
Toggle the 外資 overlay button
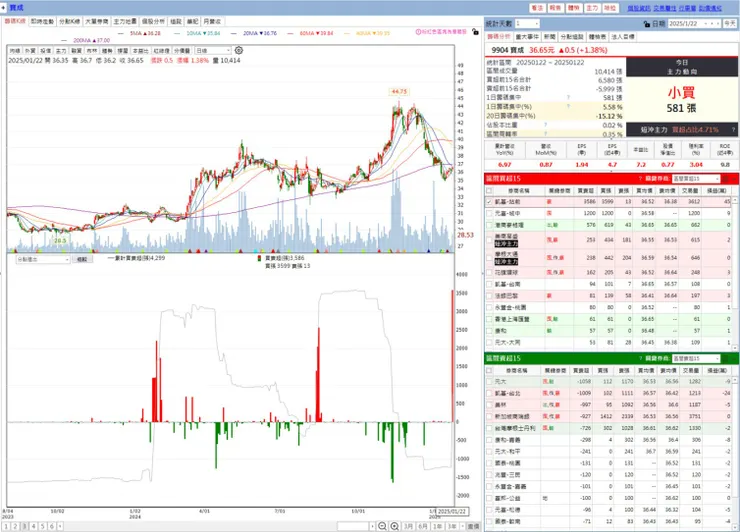point(30,51)
